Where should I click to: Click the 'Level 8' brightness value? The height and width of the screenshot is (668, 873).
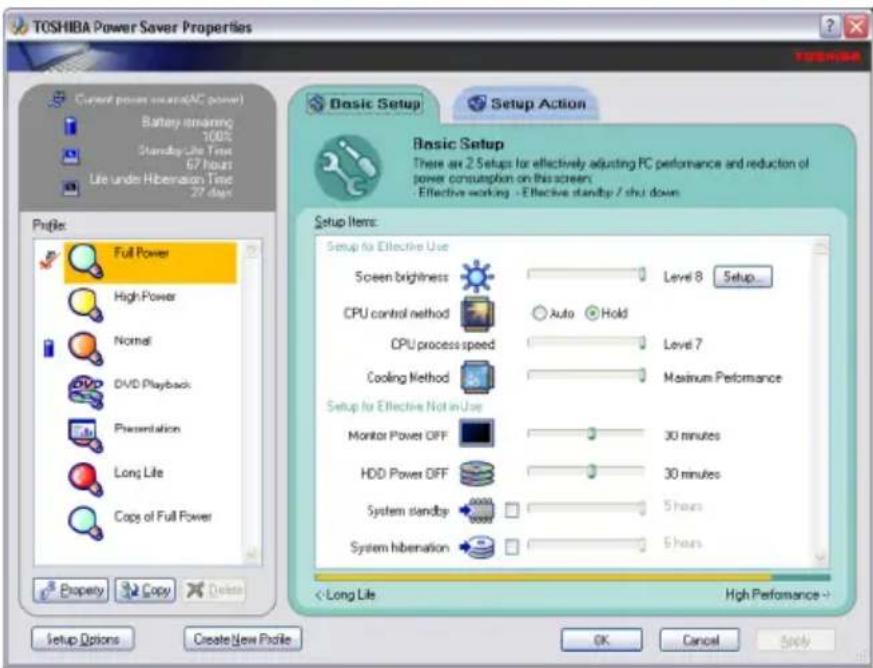pos(683,277)
